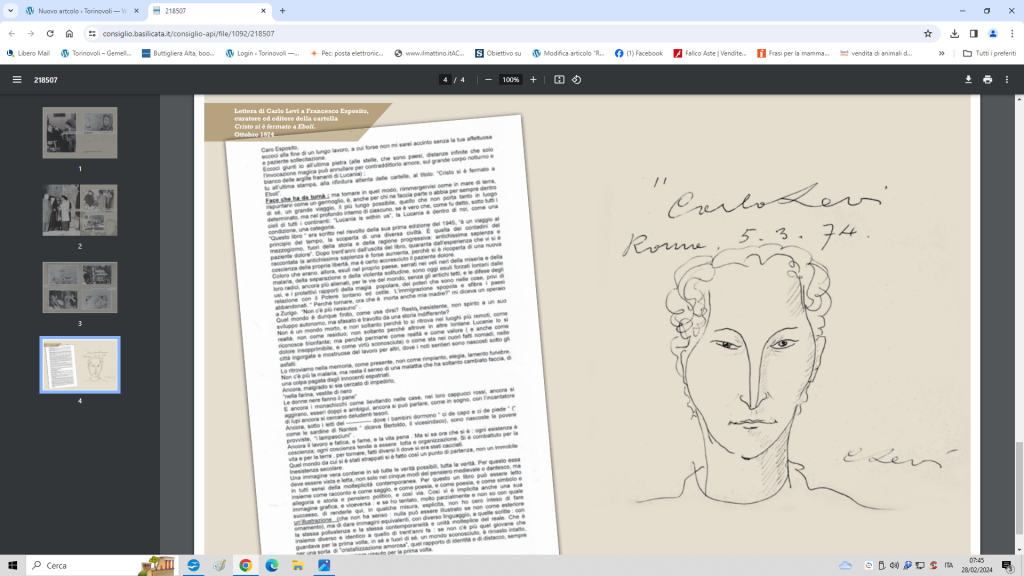Select page 4 thumbnail
Screen dimensions: 1024x576
80,365
